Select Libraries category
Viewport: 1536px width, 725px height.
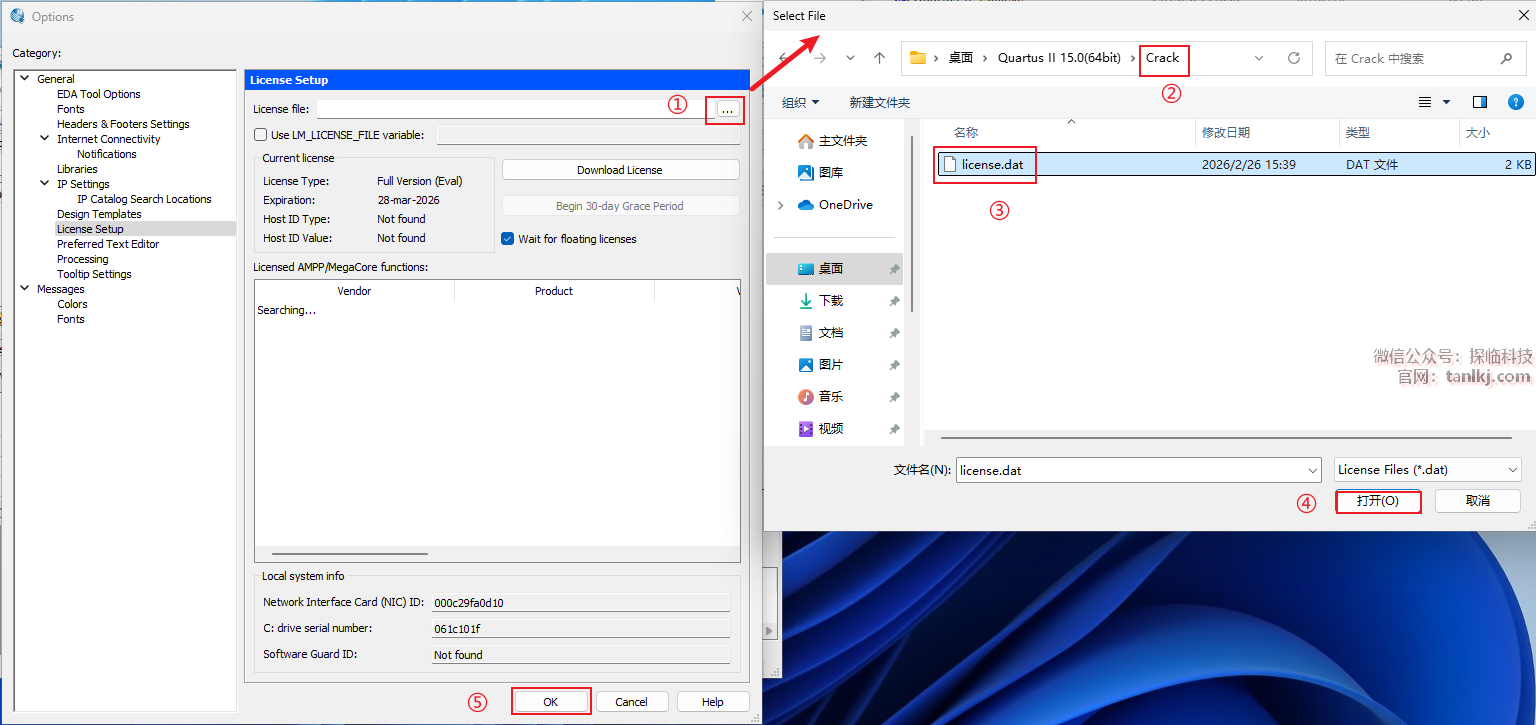pyautogui.click(x=77, y=169)
